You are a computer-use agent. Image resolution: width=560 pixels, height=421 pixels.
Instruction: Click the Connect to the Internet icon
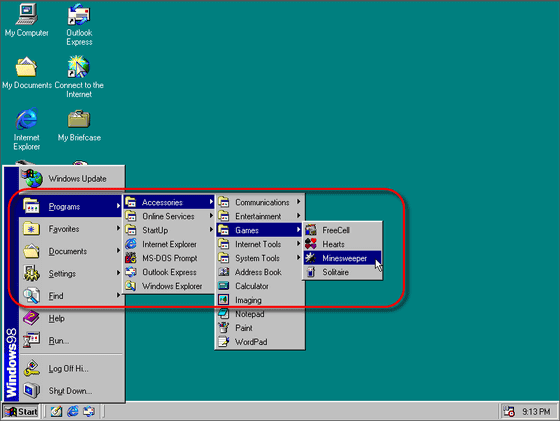coord(79,77)
